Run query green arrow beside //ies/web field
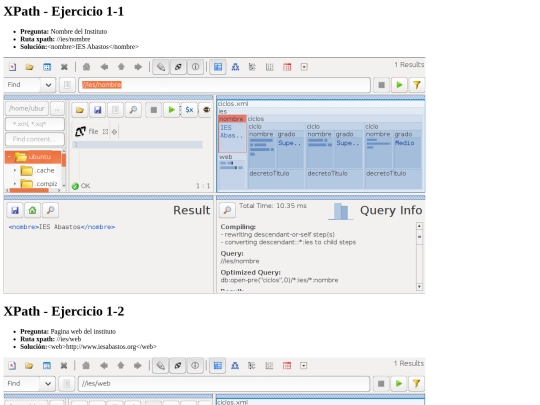This screenshot has height=405, width=540. coord(399,383)
